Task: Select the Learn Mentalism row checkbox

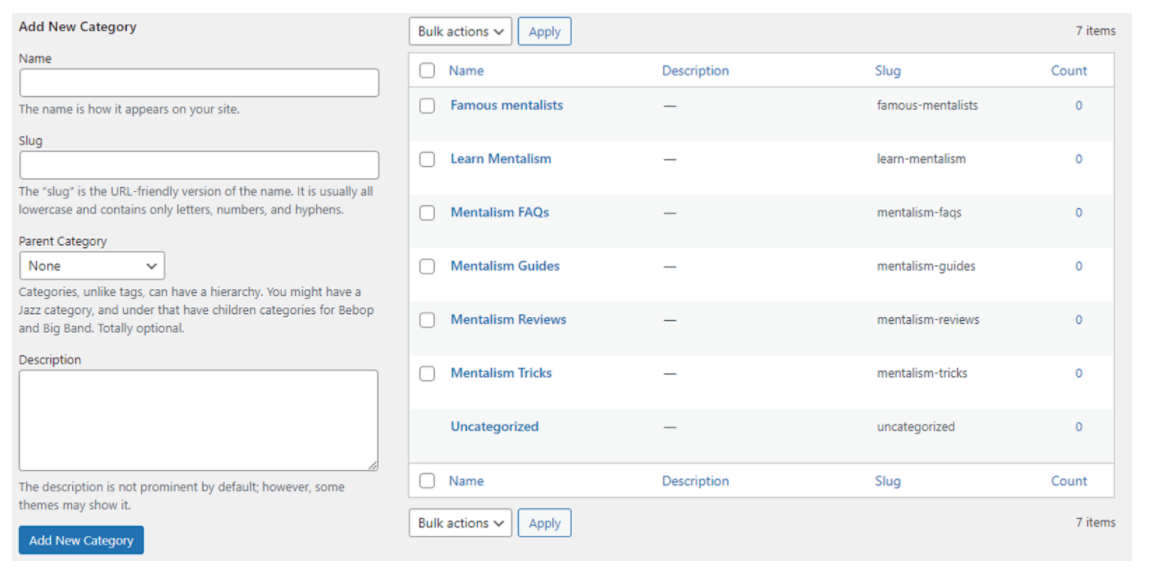Action: pyautogui.click(x=427, y=159)
